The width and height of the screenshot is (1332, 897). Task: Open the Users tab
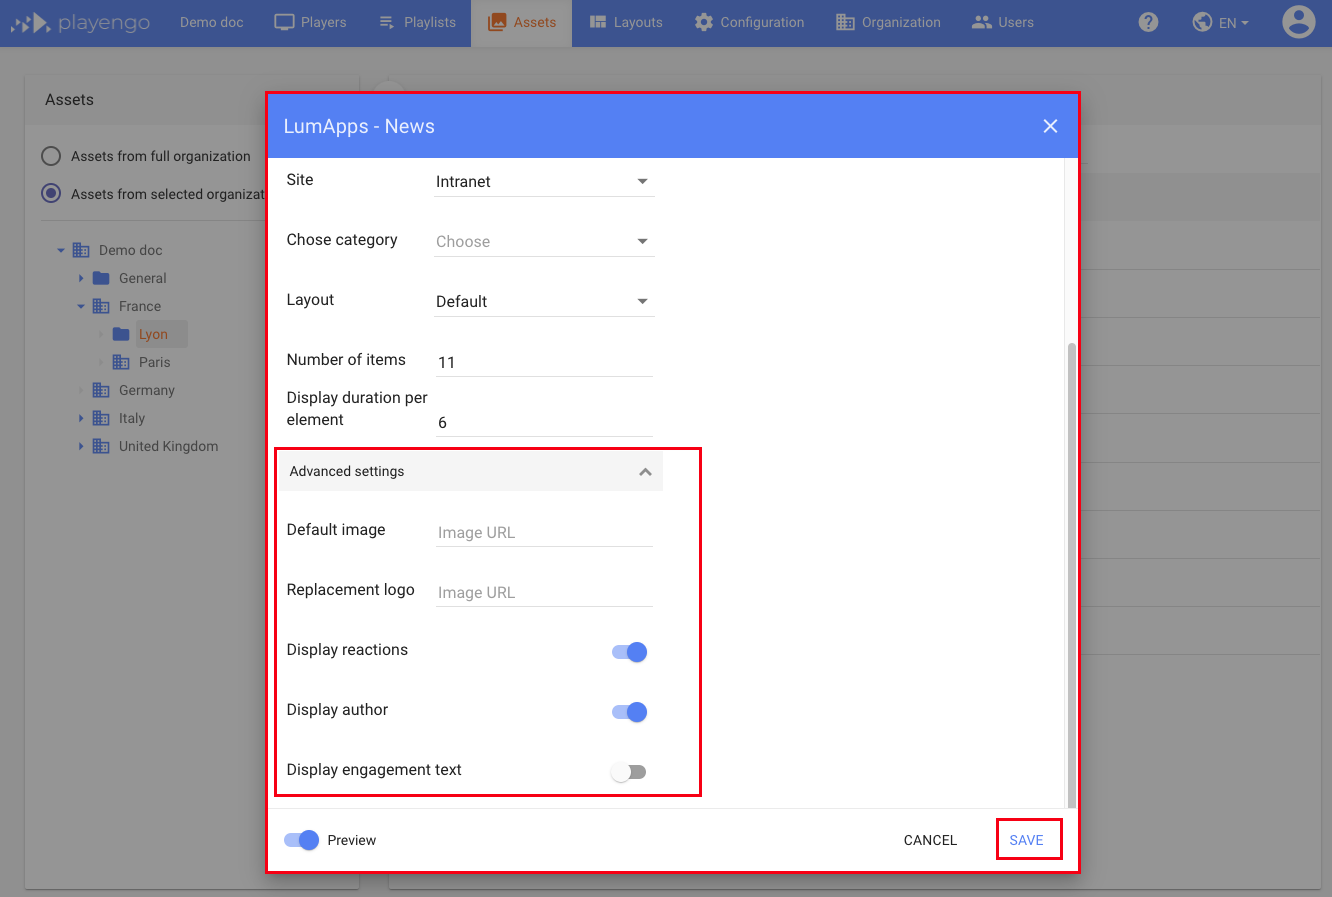[1003, 22]
